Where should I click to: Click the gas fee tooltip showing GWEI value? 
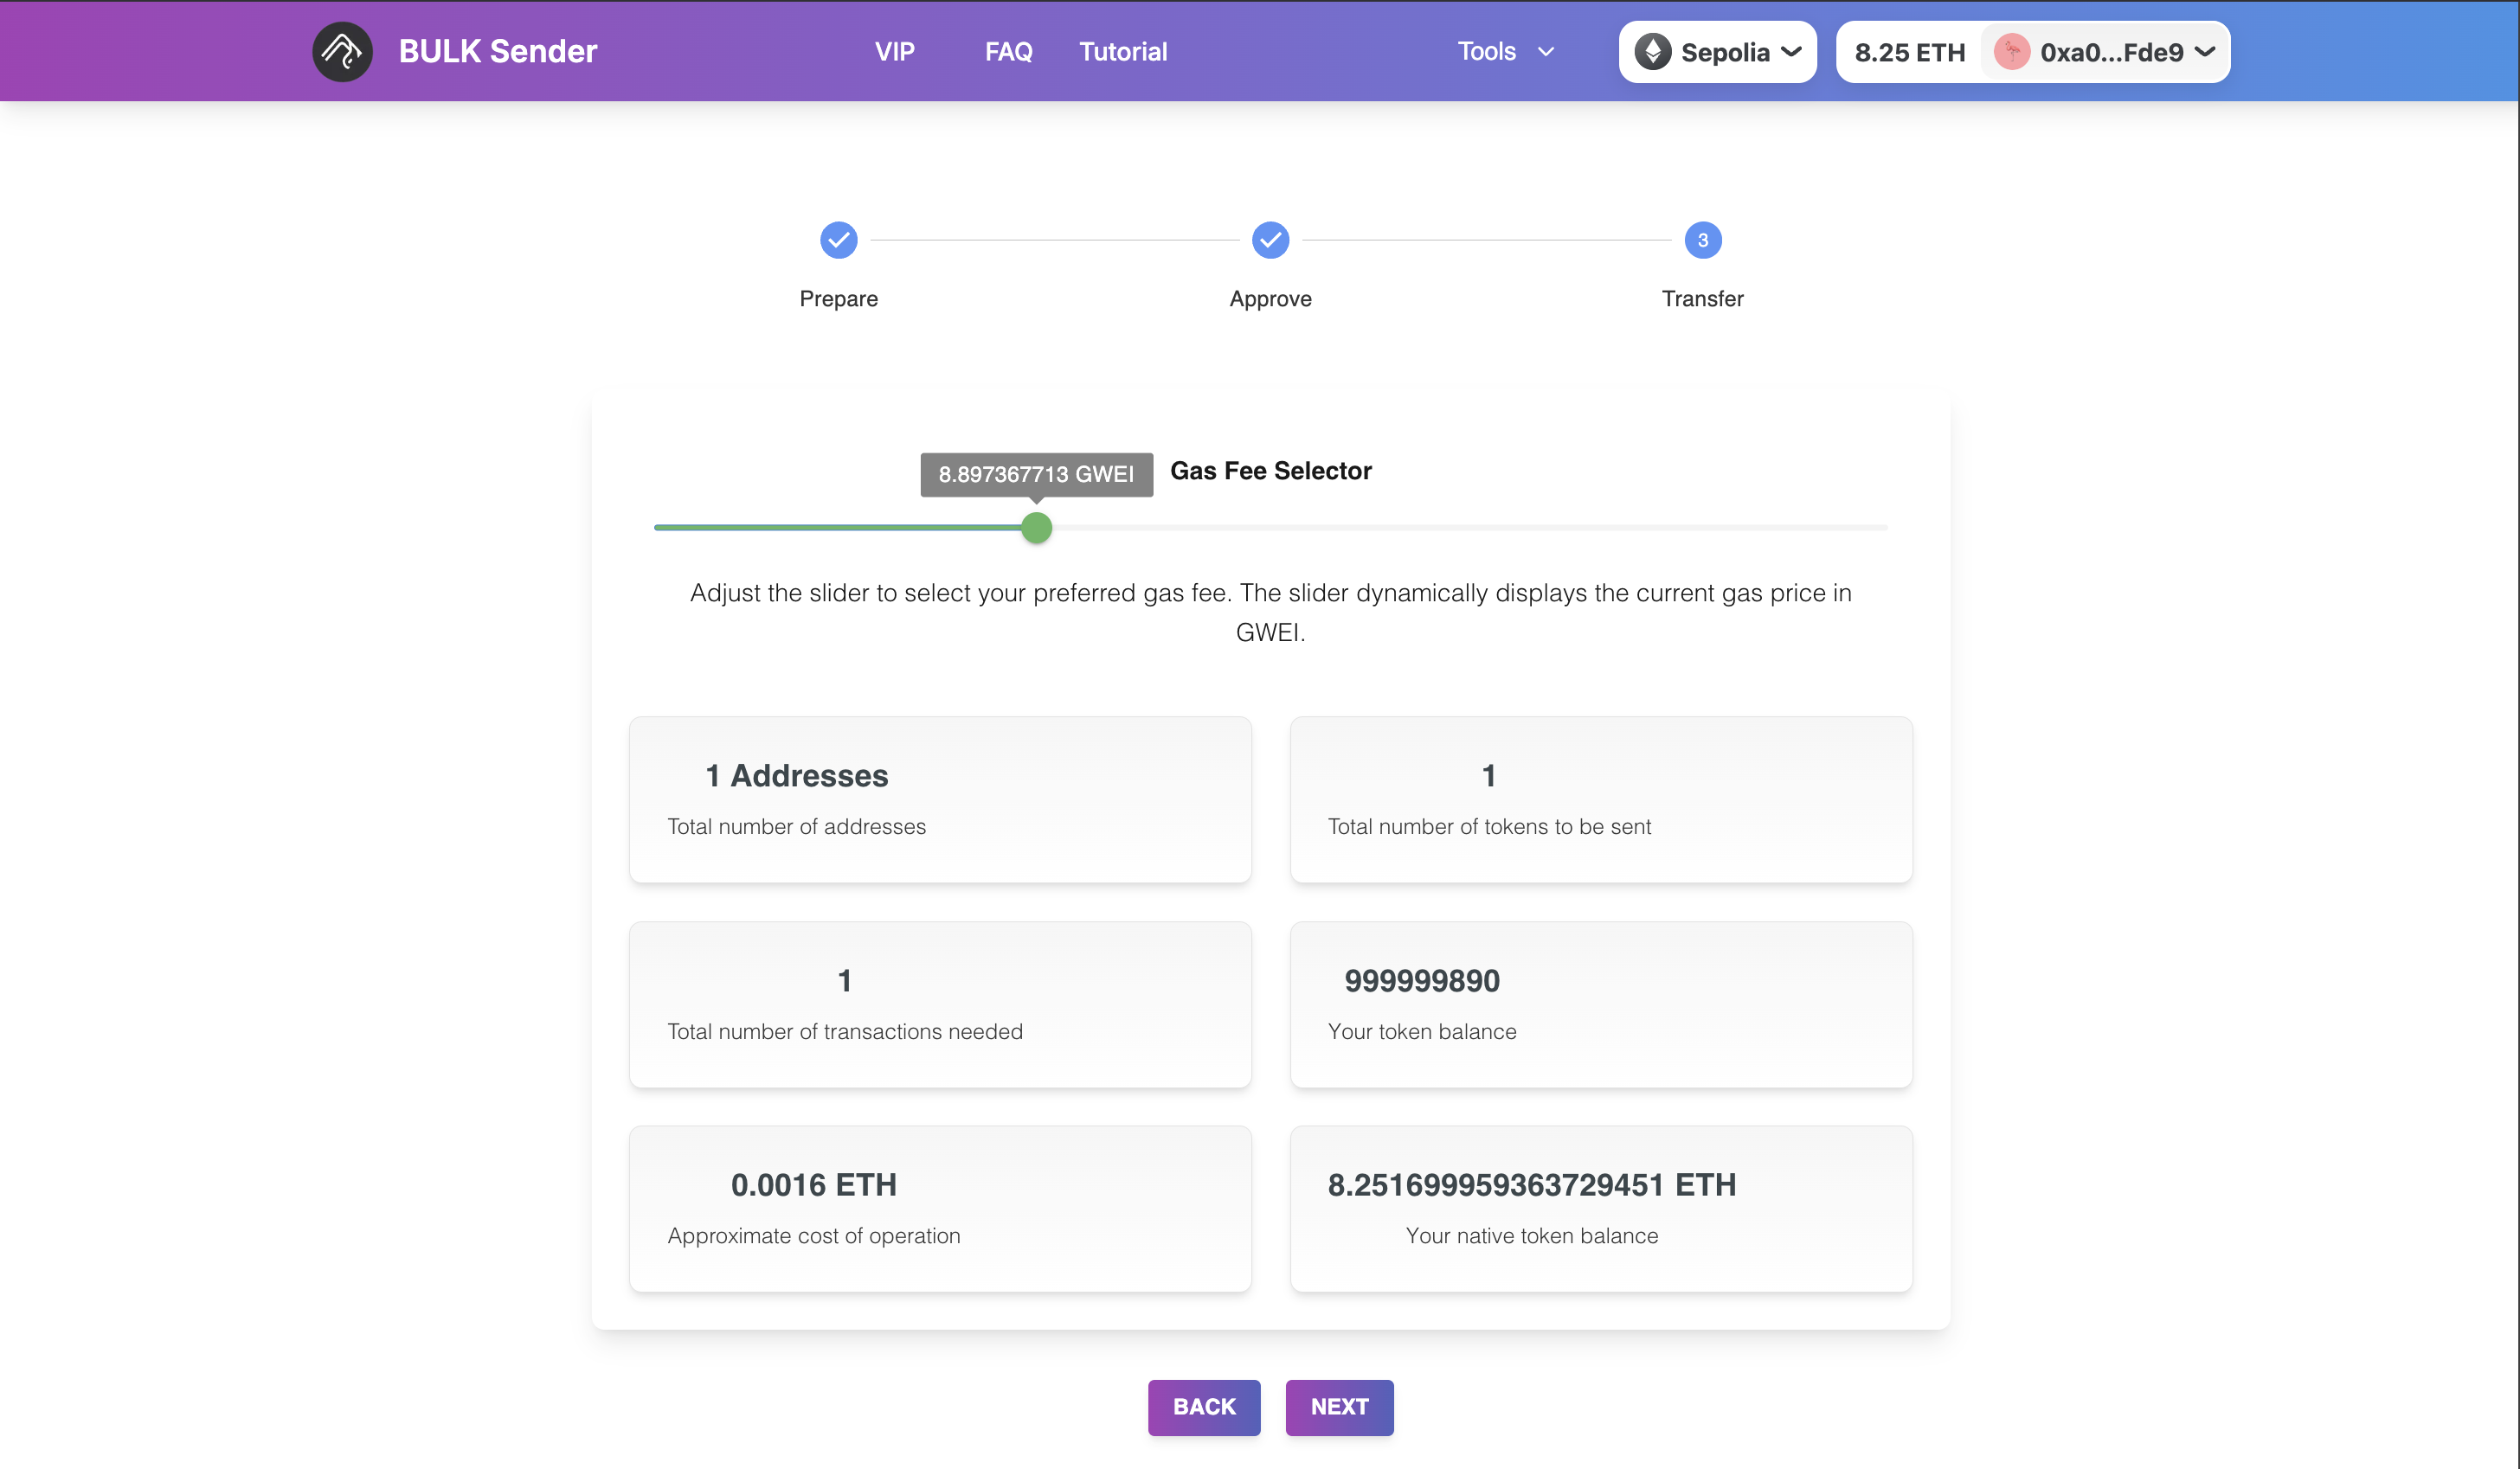tap(1035, 474)
